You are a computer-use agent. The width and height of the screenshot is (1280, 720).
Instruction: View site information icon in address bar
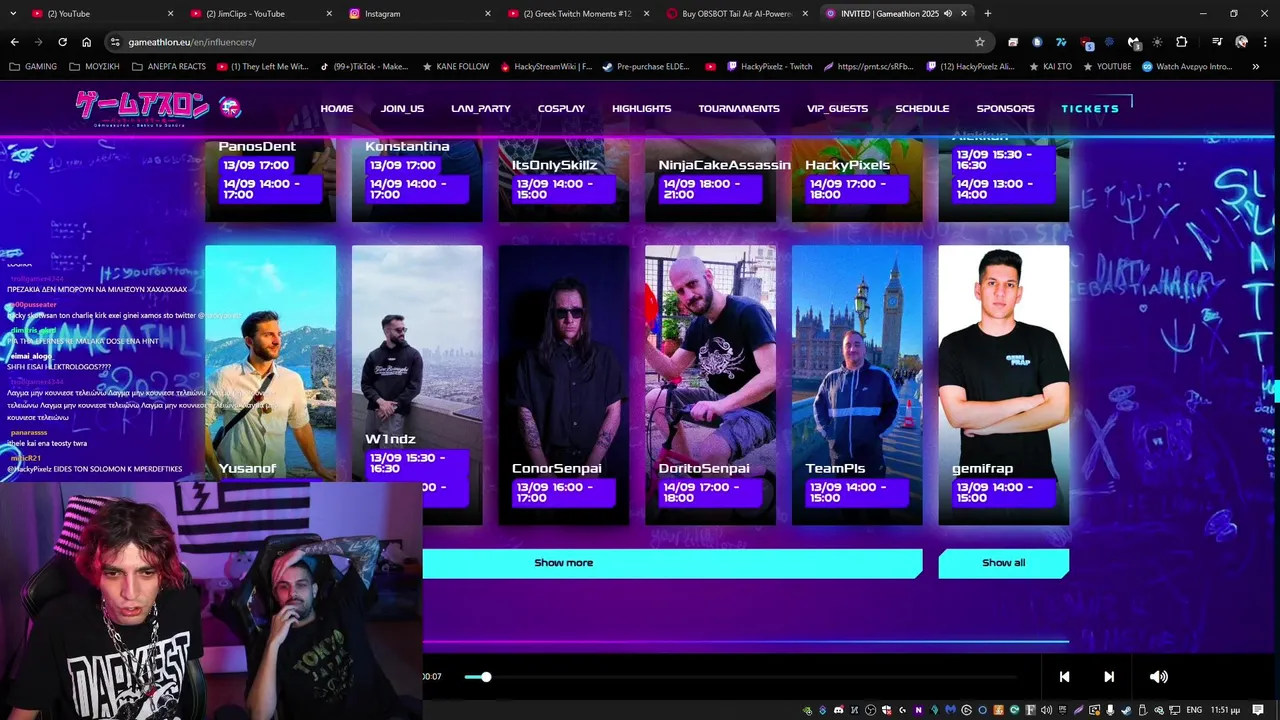(115, 42)
